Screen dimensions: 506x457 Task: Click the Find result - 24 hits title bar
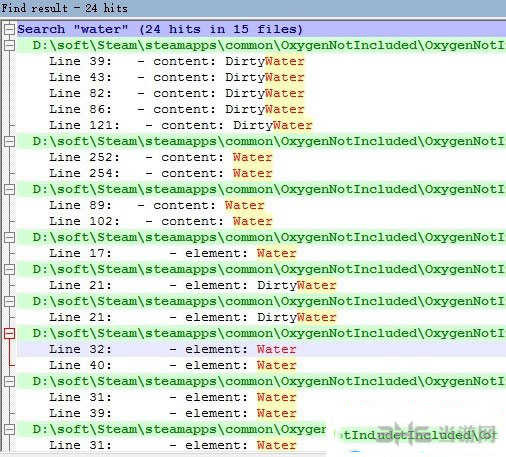point(253,8)
